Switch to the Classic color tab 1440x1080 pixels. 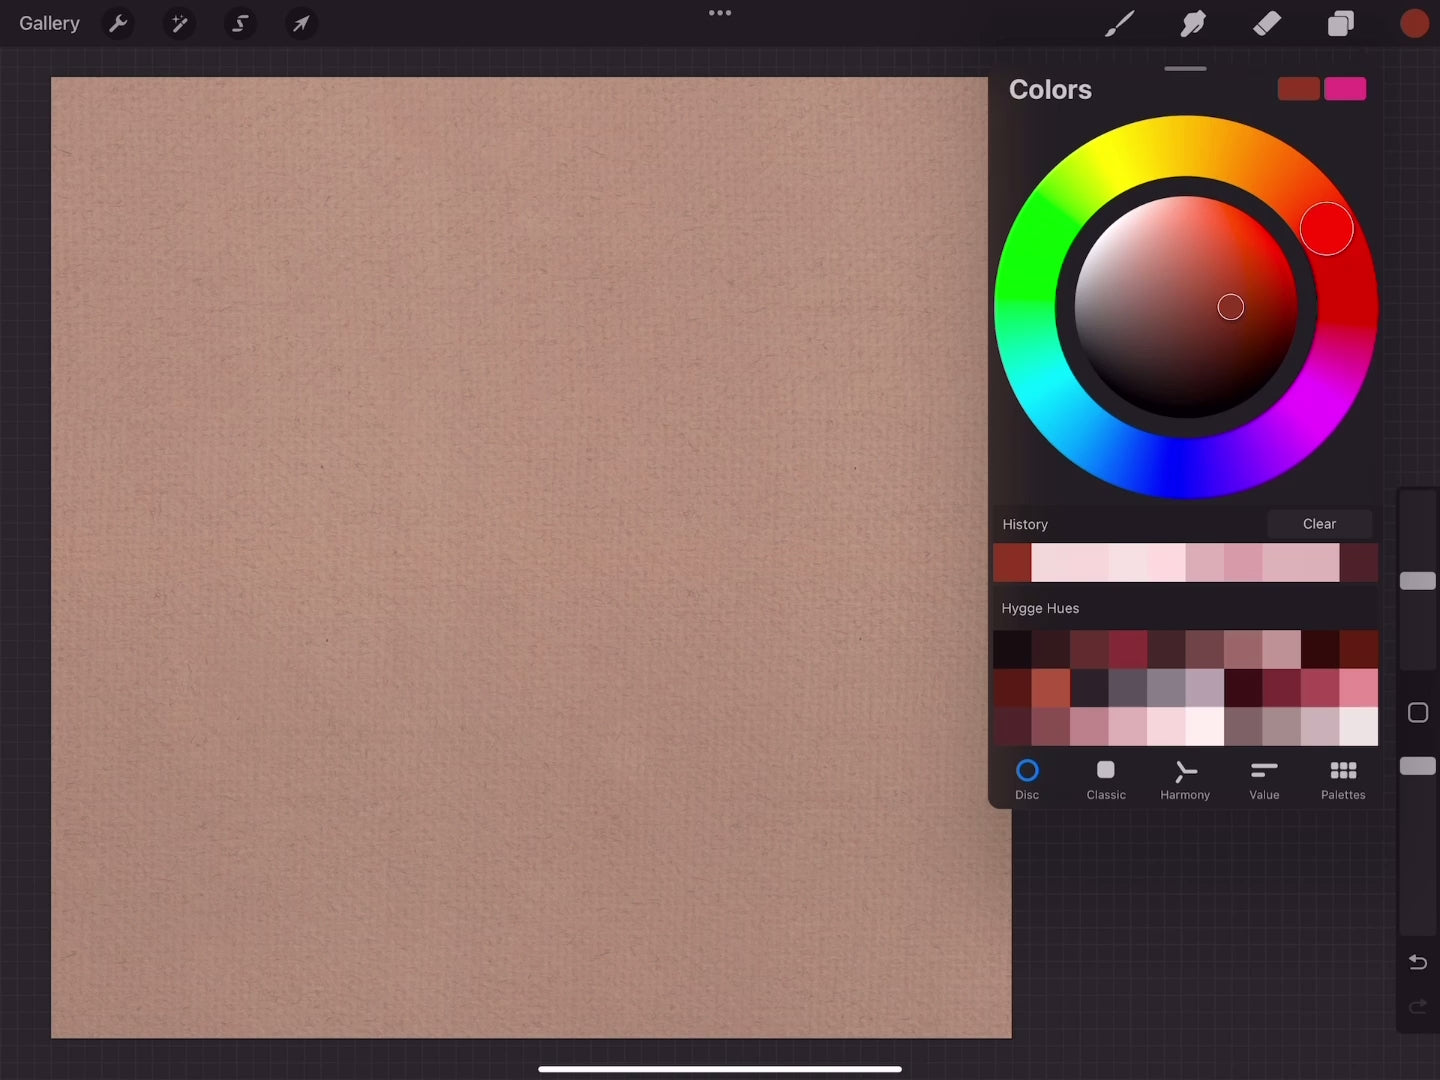1106,780
